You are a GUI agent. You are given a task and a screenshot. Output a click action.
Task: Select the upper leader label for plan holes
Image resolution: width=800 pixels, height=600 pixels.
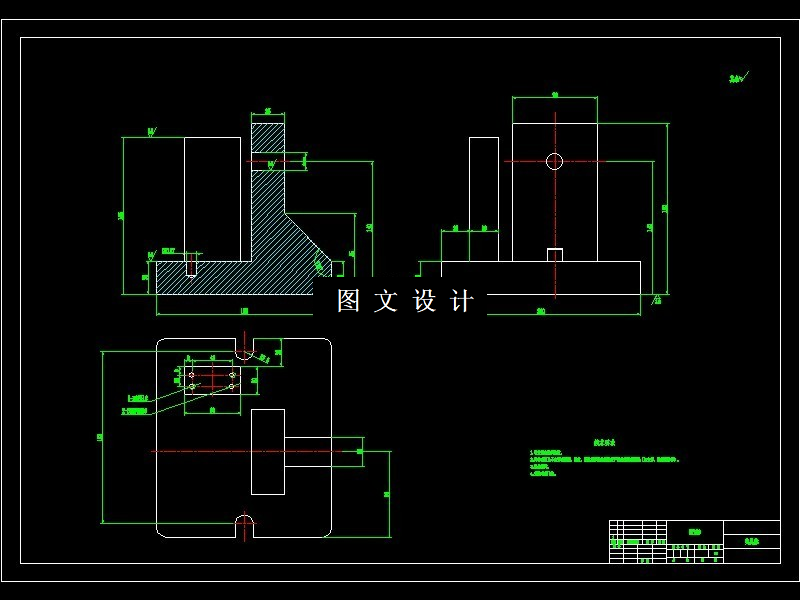tap(138, 398)
